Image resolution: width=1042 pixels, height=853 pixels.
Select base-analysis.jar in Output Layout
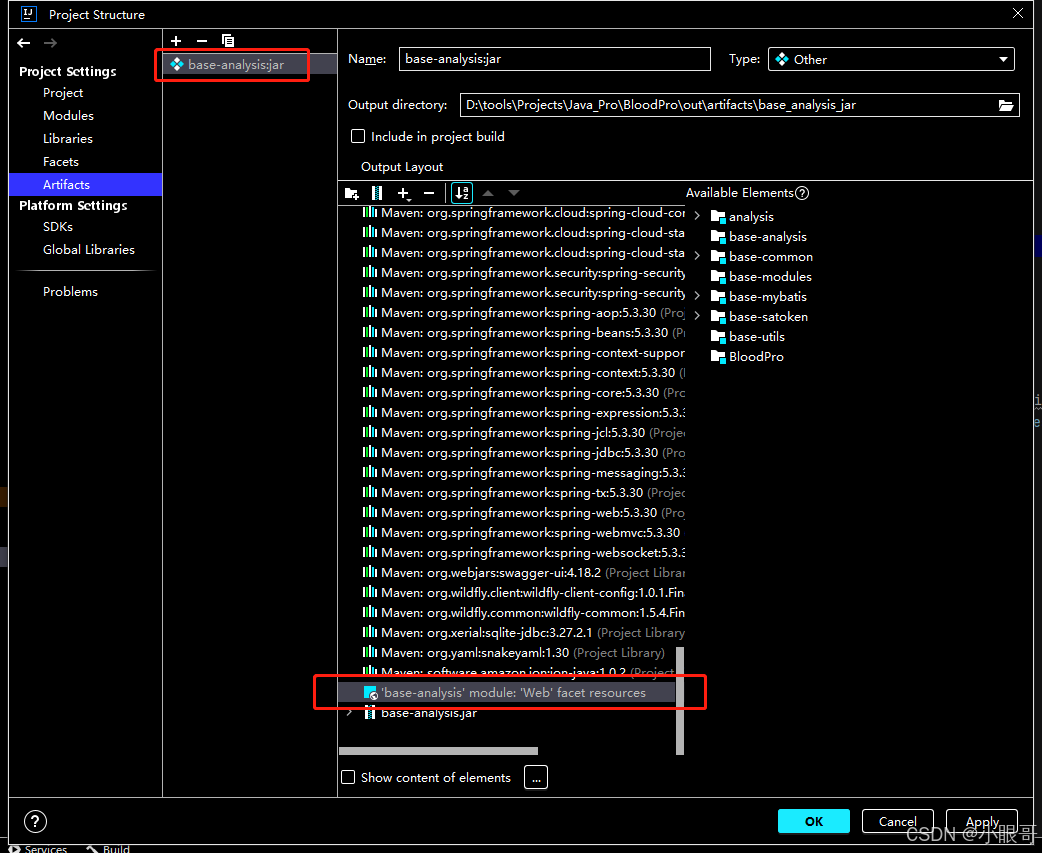(x=429, y=713)
